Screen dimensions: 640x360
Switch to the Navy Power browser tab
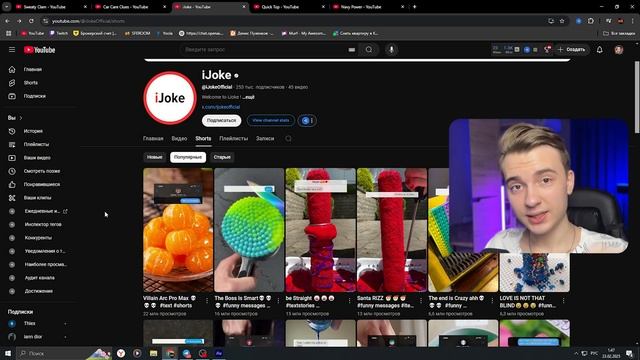pos(368,7)
